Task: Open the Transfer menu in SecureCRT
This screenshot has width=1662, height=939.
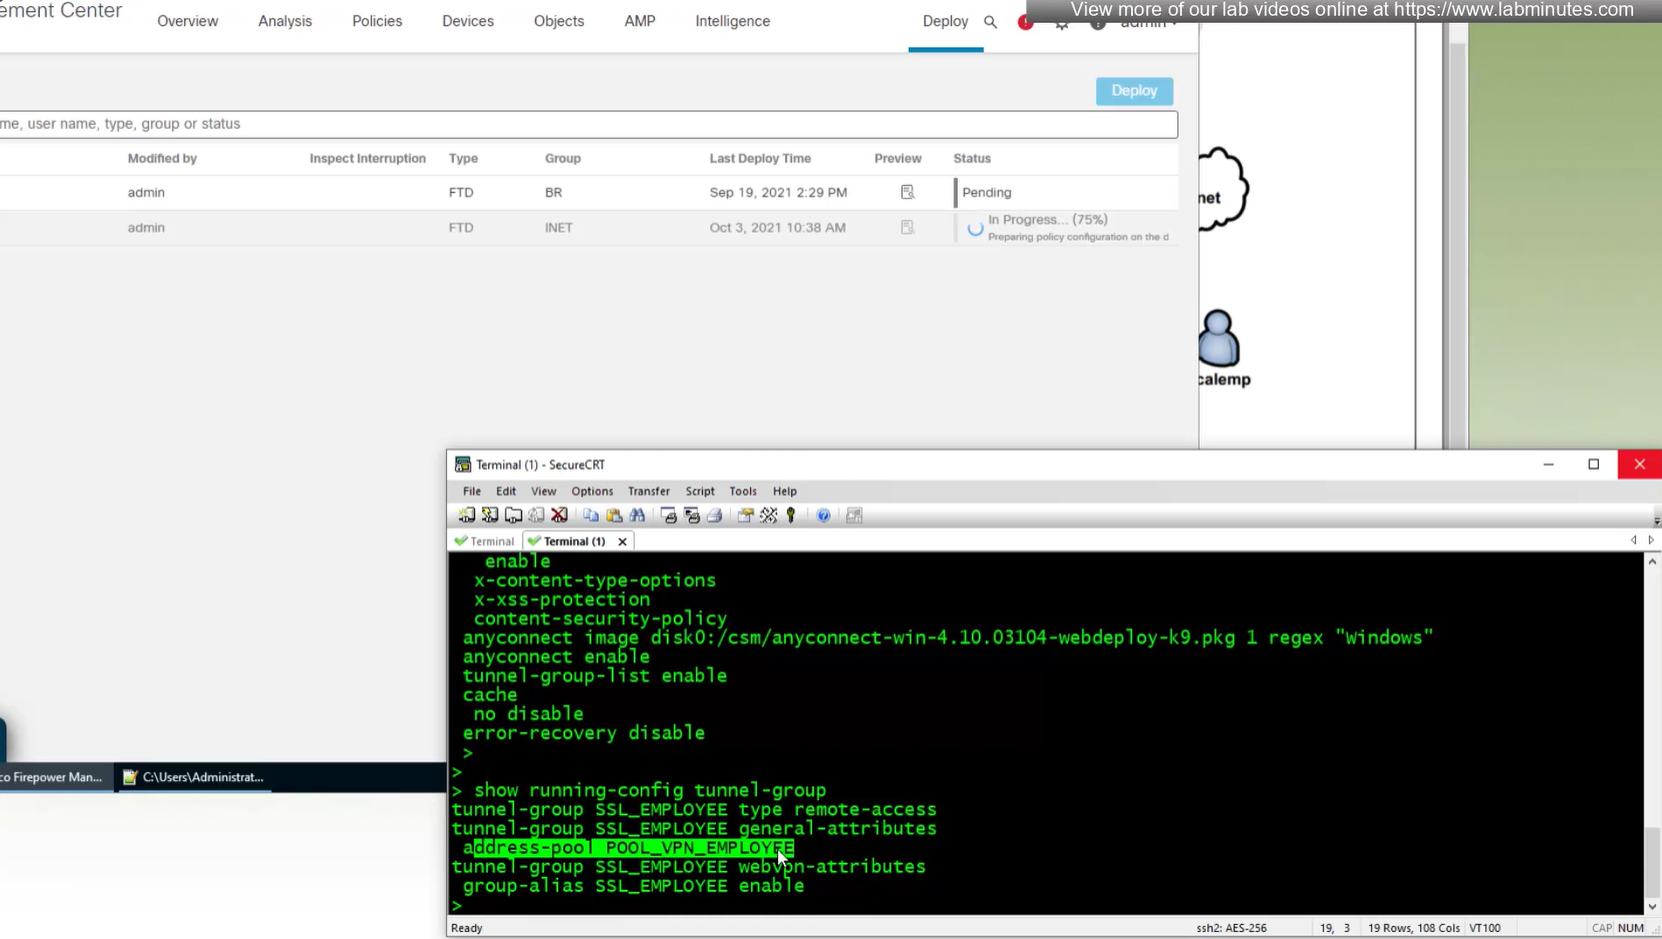Action: (x=648, y=491)
